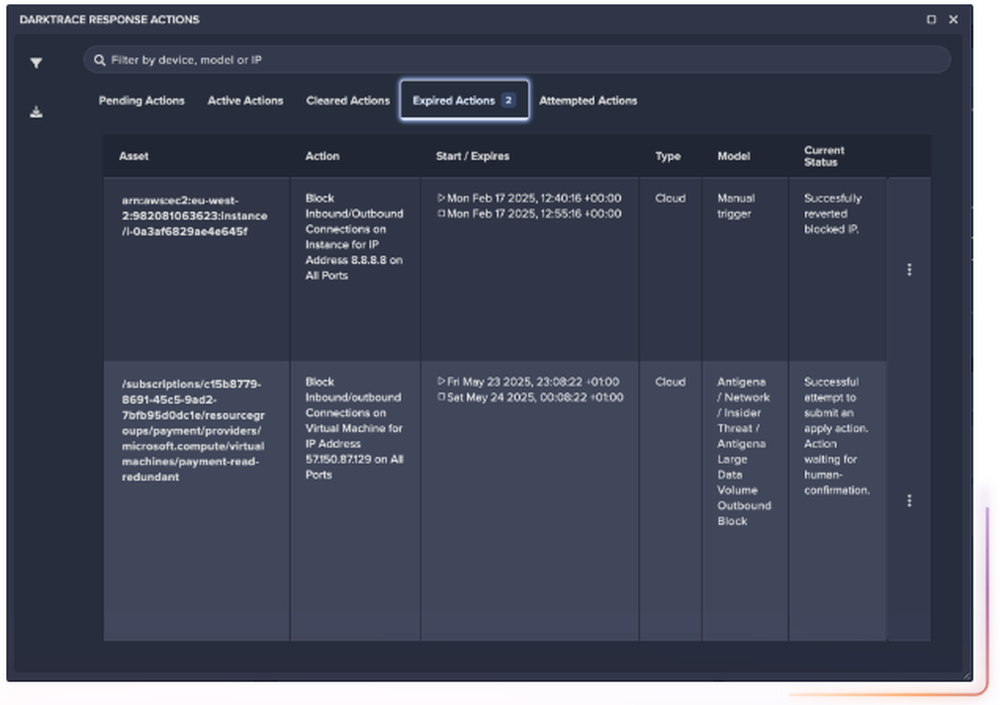Click the Action column header
This screenshot has height=705, width=1000.
[x=322, y=156]
